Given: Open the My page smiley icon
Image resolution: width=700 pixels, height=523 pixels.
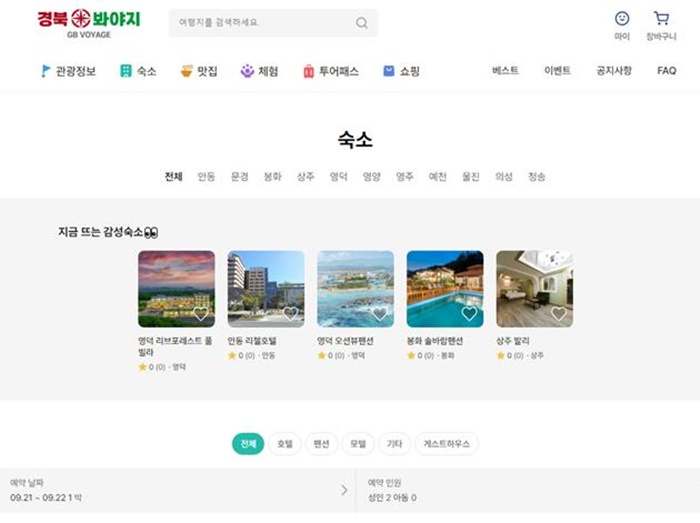Looking at the screenshot, I should 622,18.
